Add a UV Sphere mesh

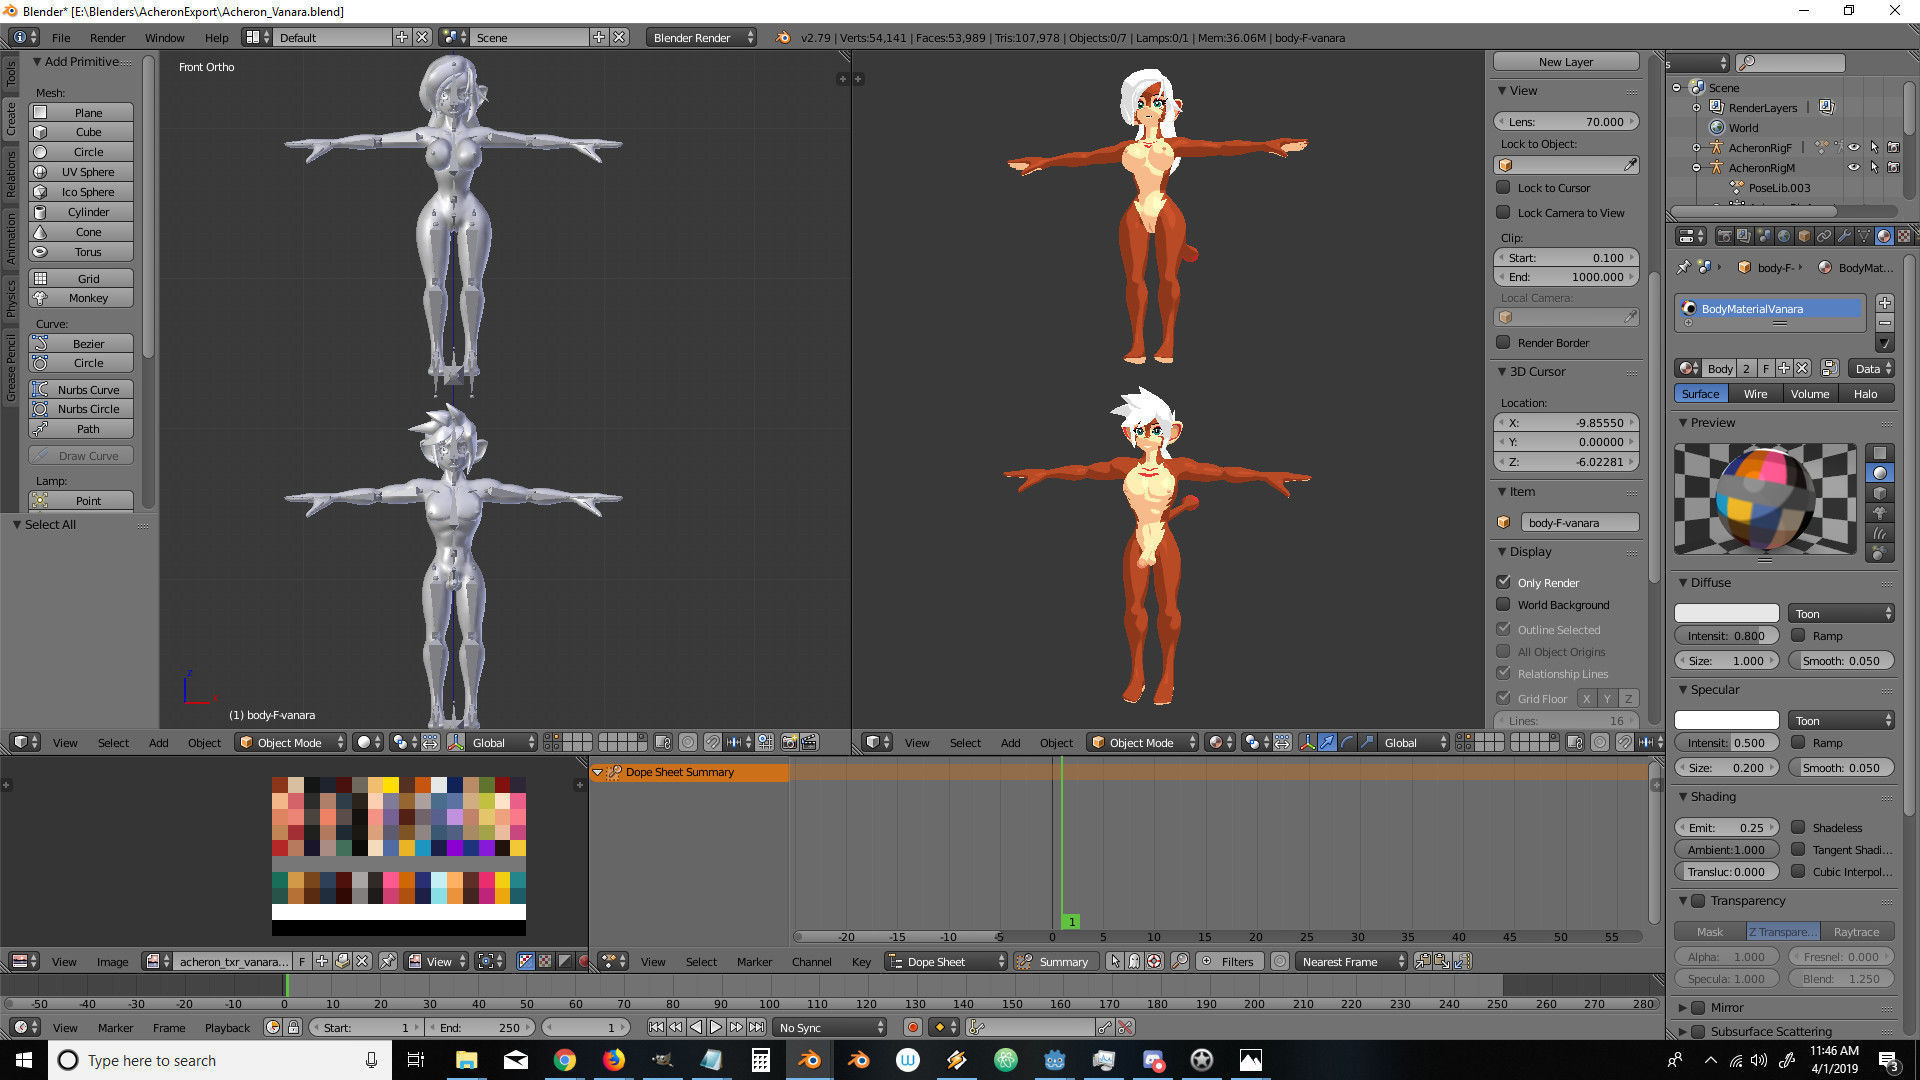81,171
